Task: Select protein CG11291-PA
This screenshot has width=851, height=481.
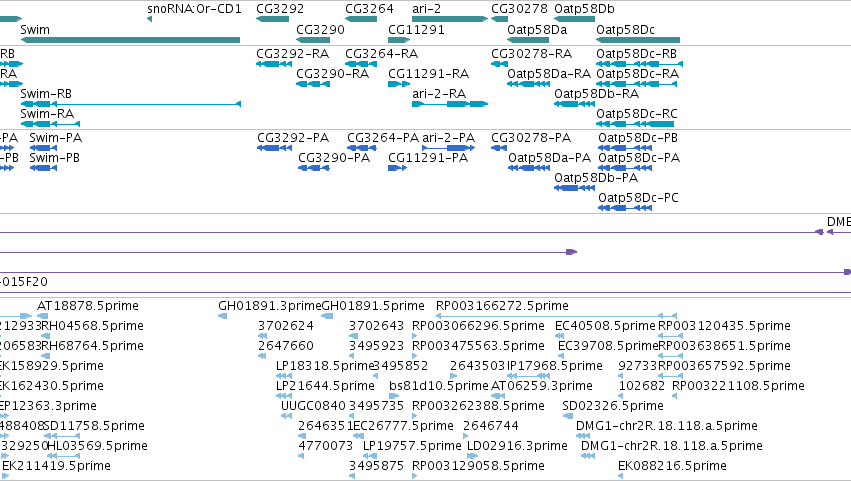Action: [397, 168]
